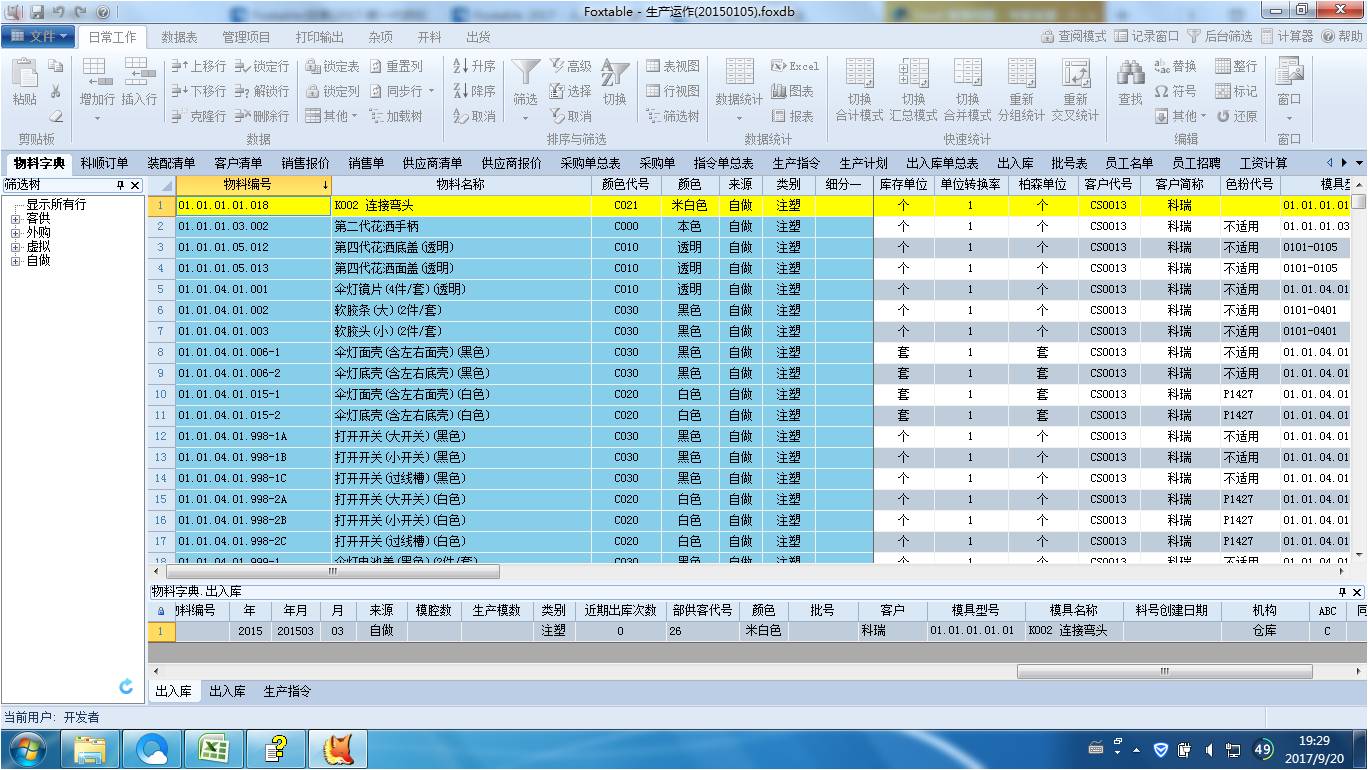Open the Excel app on the taskbar

214,748
